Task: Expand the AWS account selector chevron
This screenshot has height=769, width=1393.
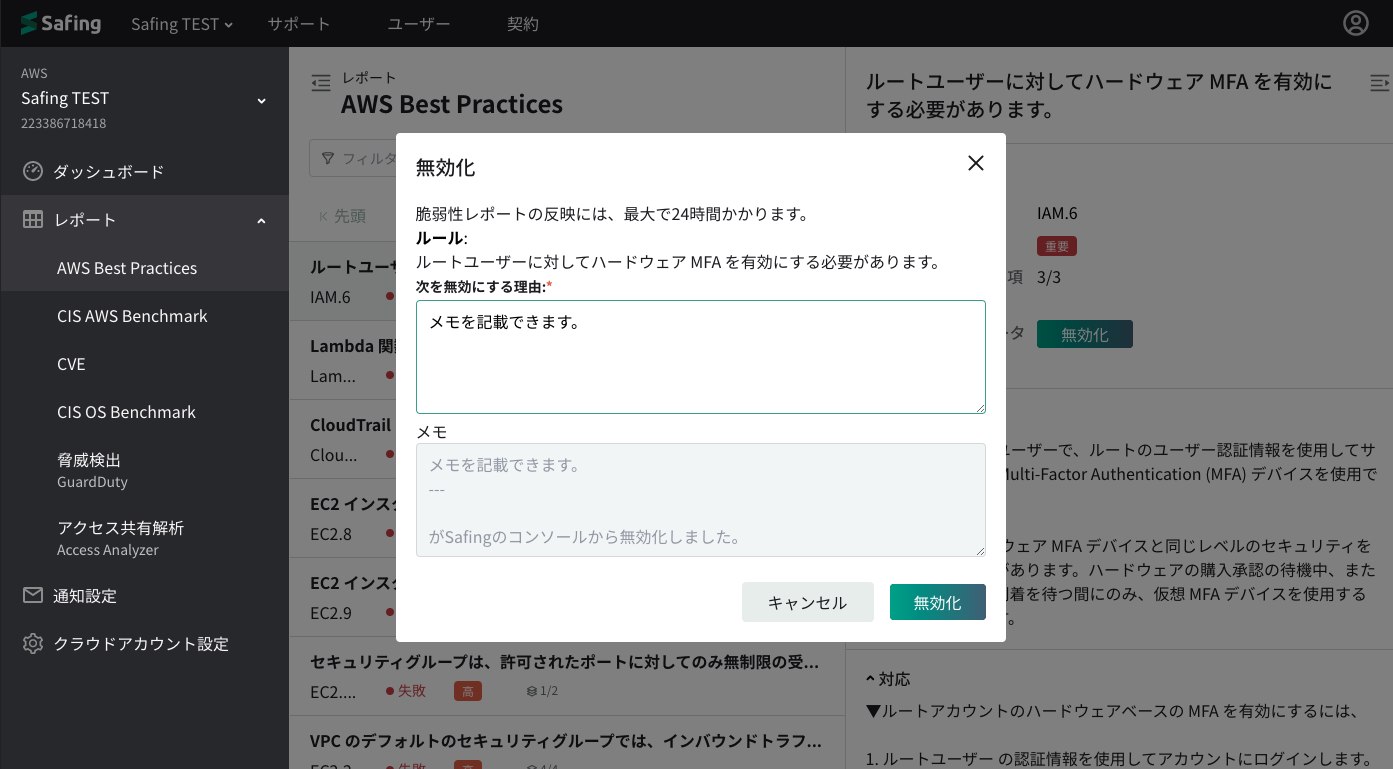Action: click(x=262, y=100)
